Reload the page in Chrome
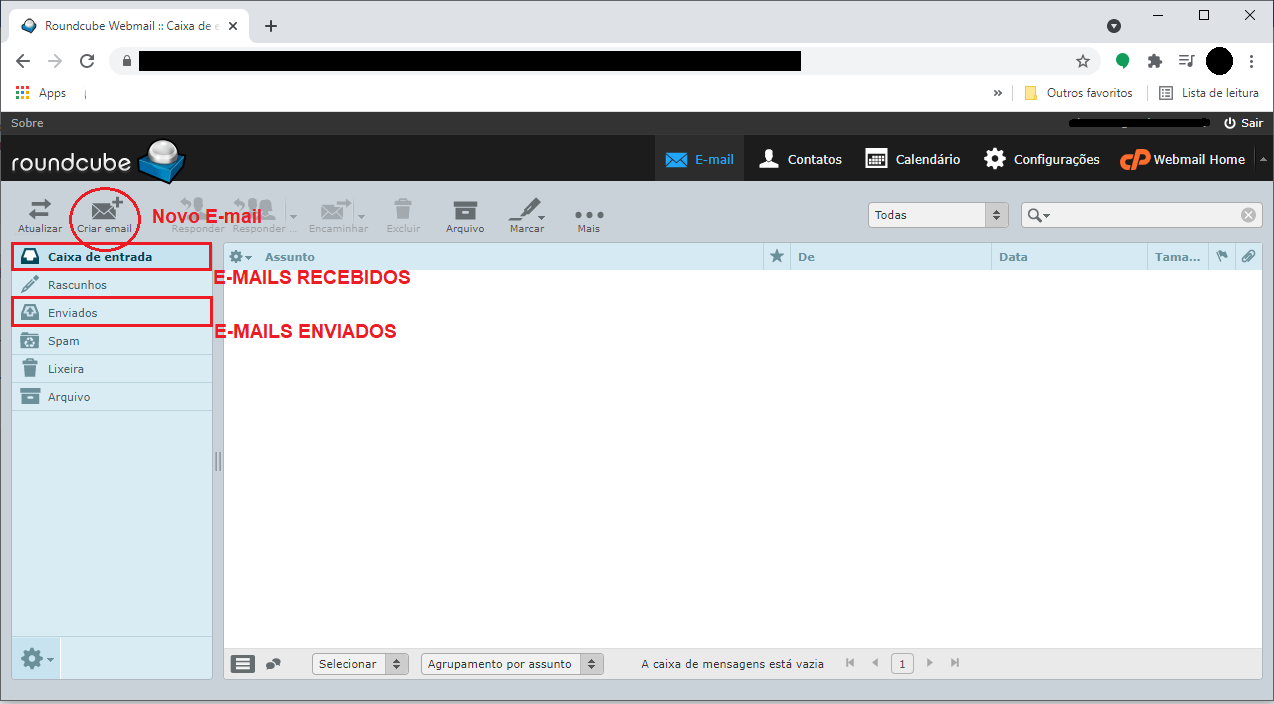Image resolution: width=1274 pixels, height=704 pixels. (x=87, y=61)
